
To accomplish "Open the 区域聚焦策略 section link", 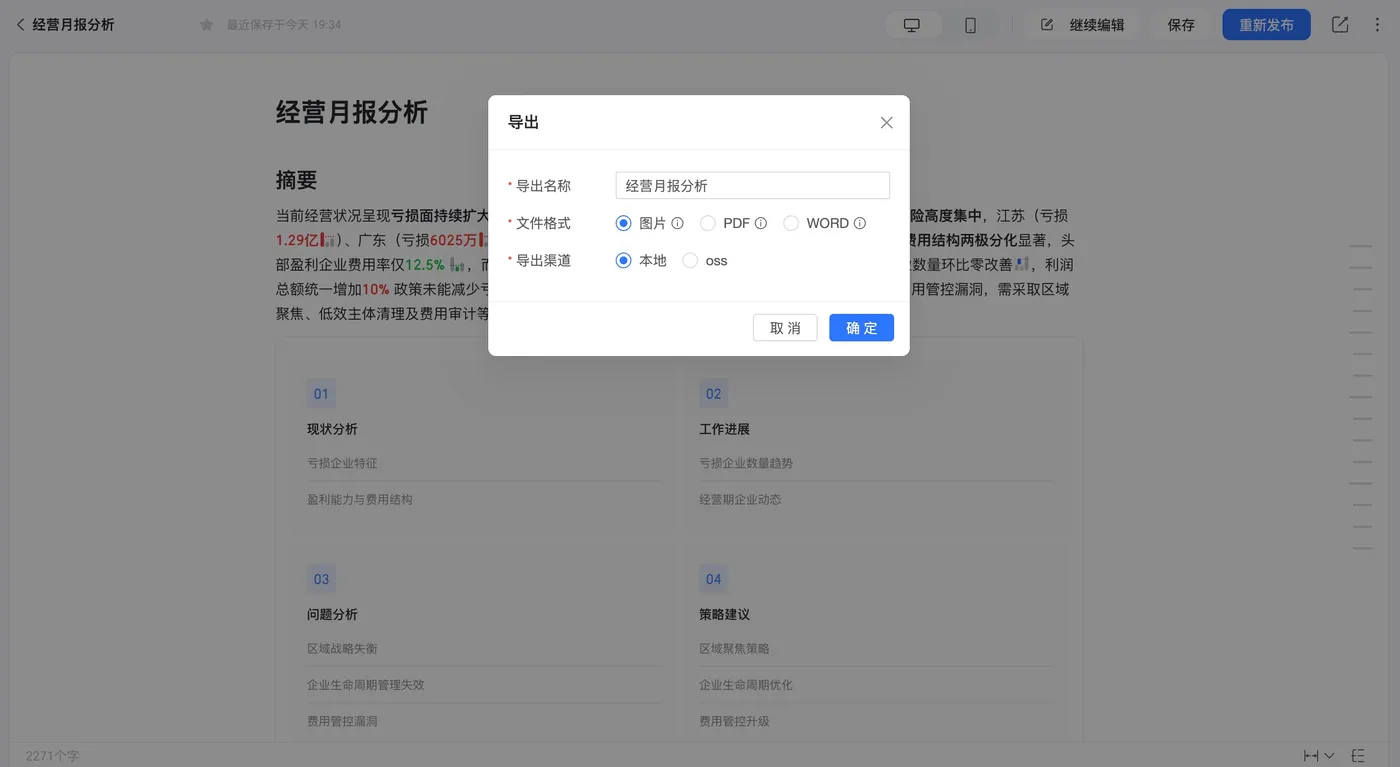I will click(734, 649).
